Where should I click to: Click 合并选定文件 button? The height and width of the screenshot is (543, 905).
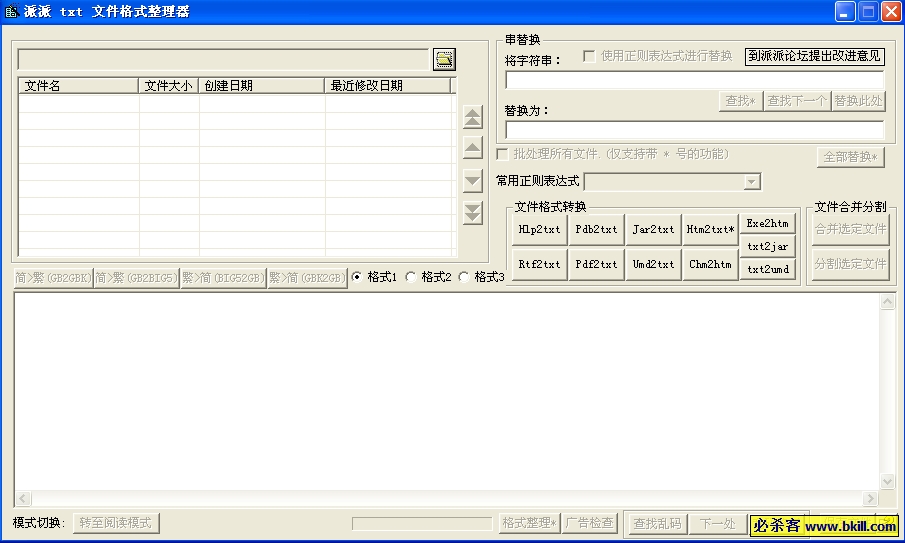pyautogui.click(x=851, y=230)
